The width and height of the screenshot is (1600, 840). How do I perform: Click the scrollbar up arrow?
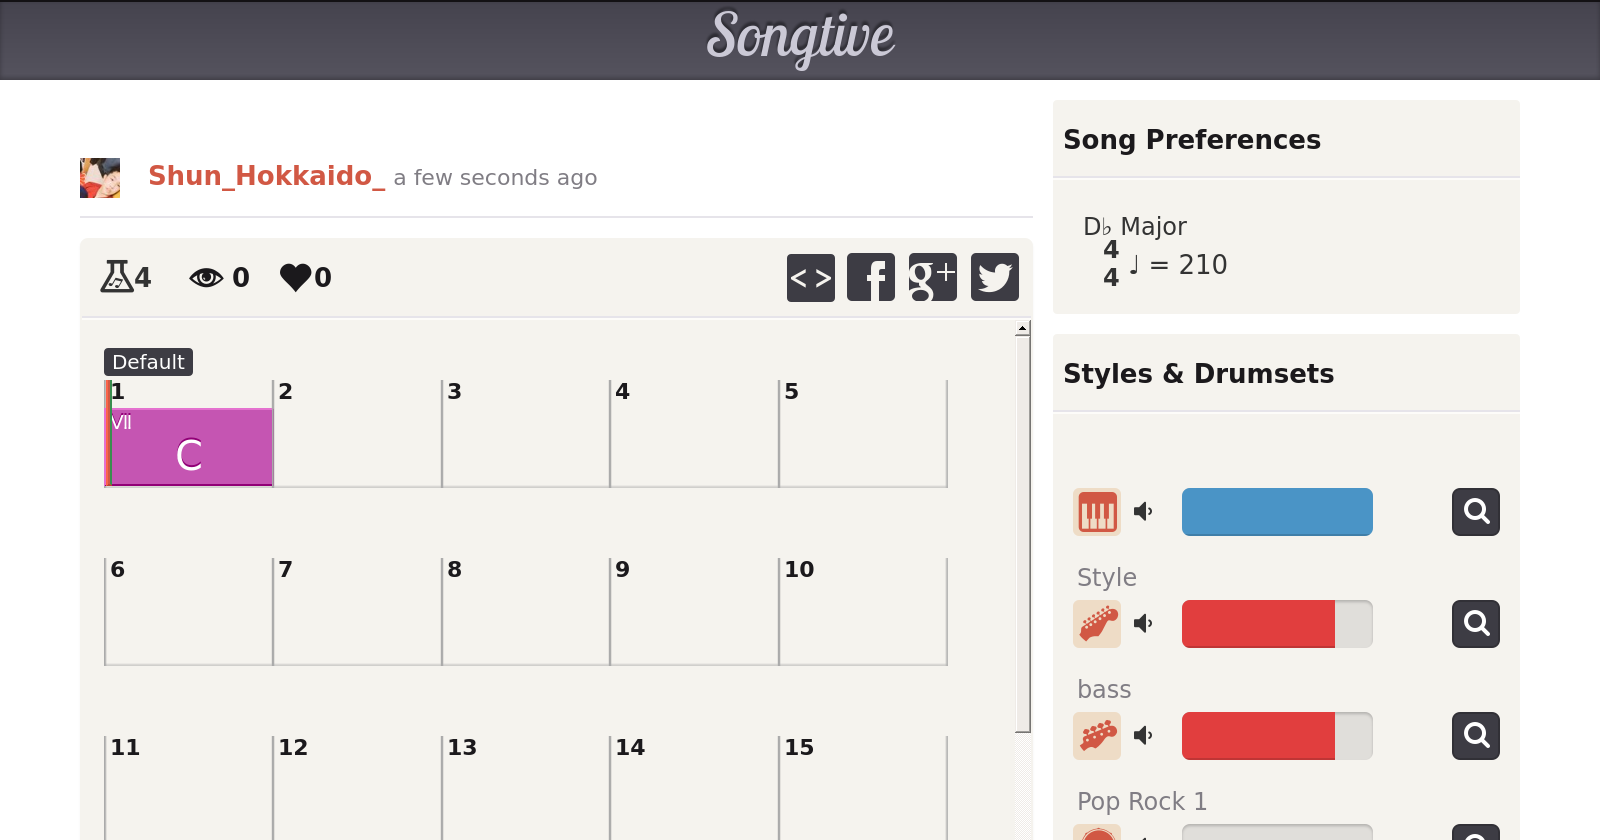(x=1022, y=328)
